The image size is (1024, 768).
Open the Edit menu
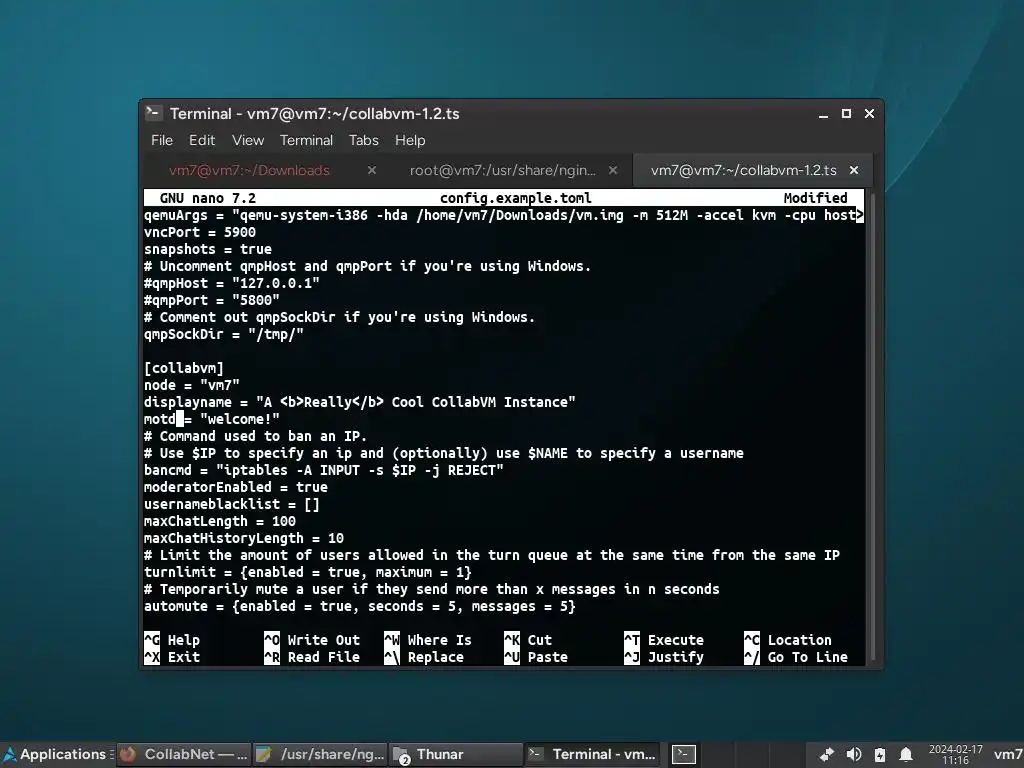click(202, 140)
